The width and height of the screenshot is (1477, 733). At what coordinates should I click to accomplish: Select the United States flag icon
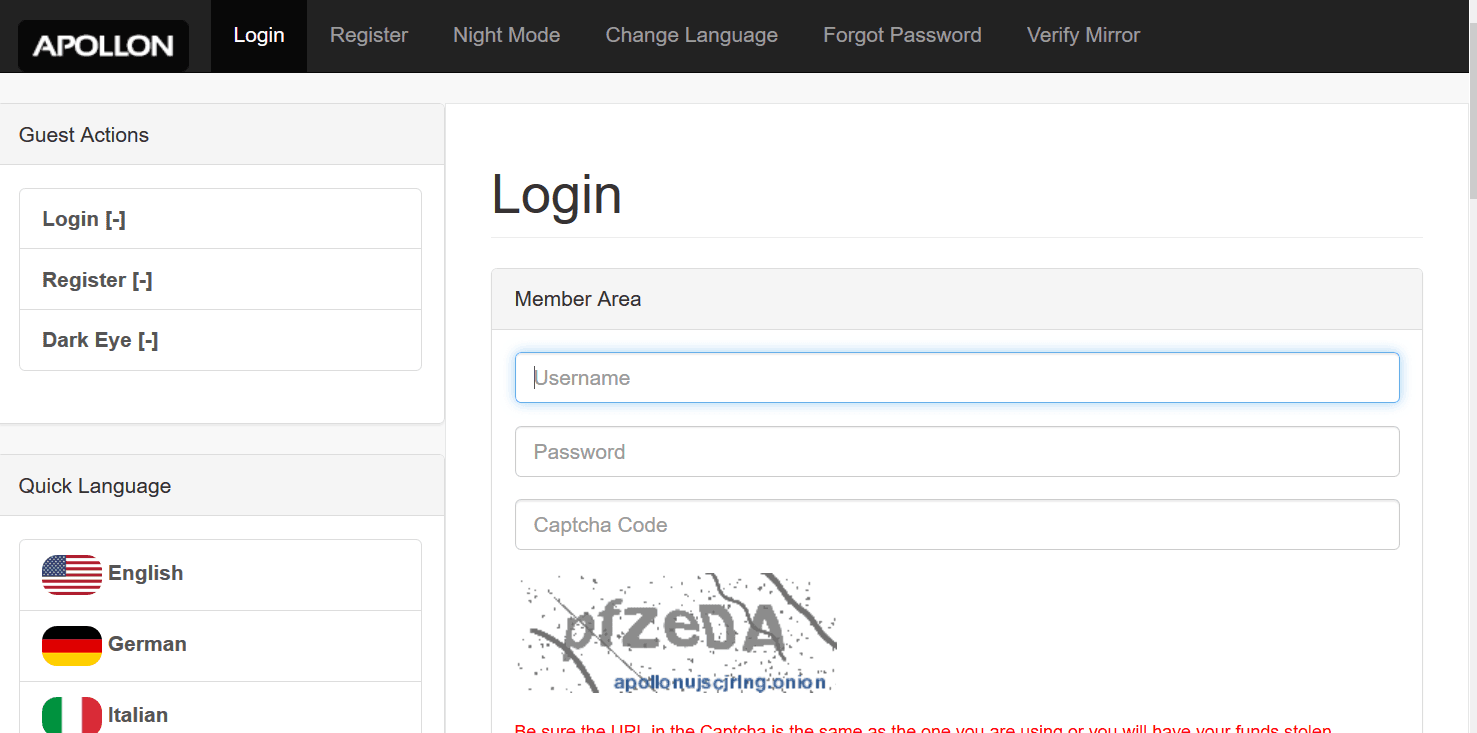click(72, 574)
